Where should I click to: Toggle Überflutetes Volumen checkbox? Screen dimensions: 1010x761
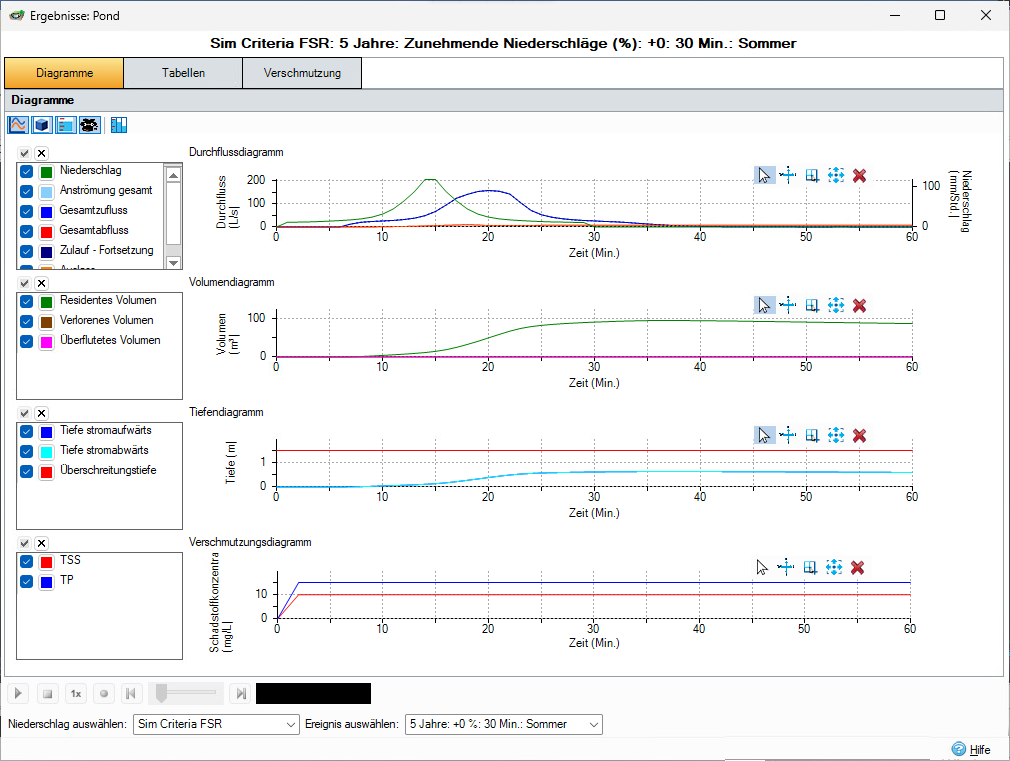coord(26,342)
